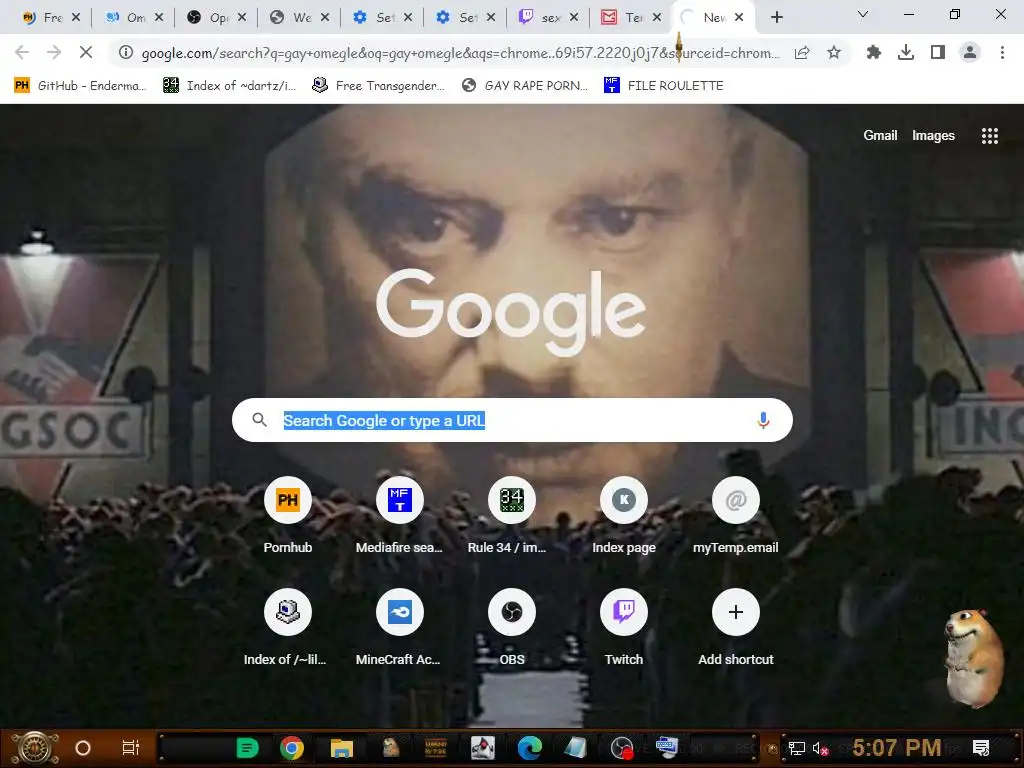Open the network tray icon
This screenshot has height=768, width=1024.
(x=797, y=748)
